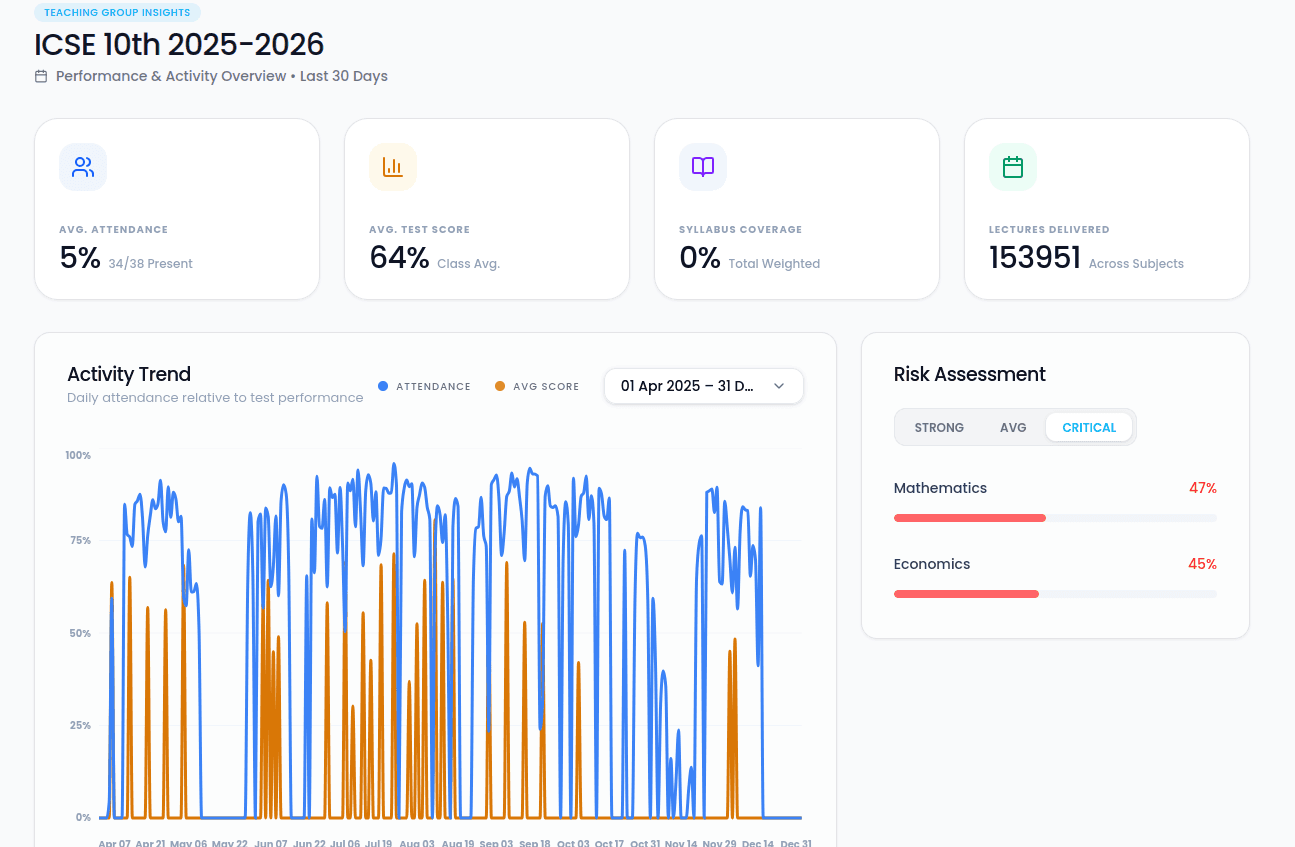Click the Mathematics subject label
Image resolution: width=1295 pixels, height=847 pixels.
940,488
